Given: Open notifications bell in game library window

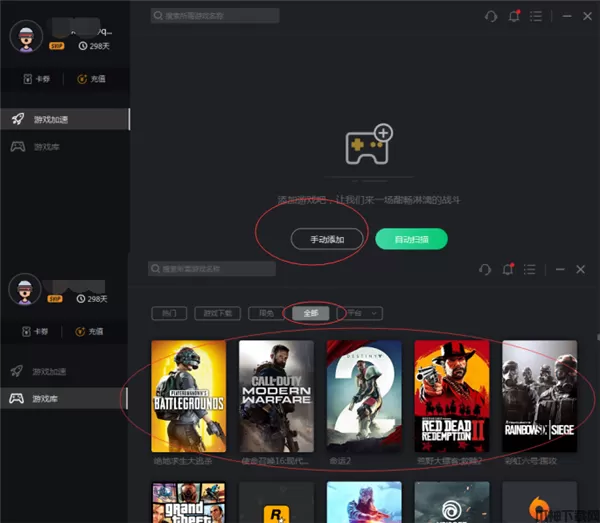Looking at the screenshot, I should 508,269.
